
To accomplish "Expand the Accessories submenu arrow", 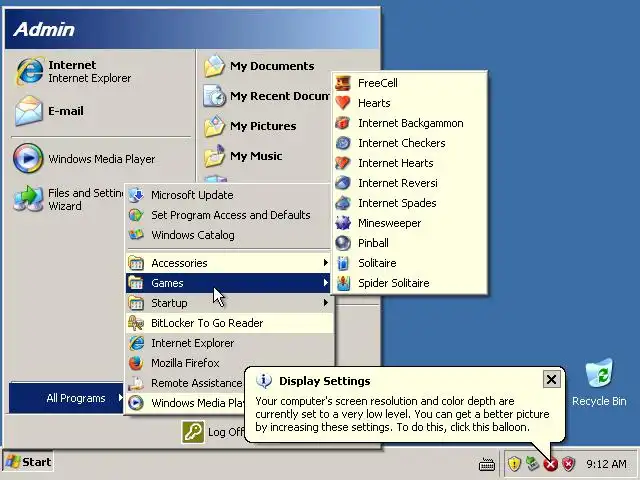I will [x=325, y=262].
